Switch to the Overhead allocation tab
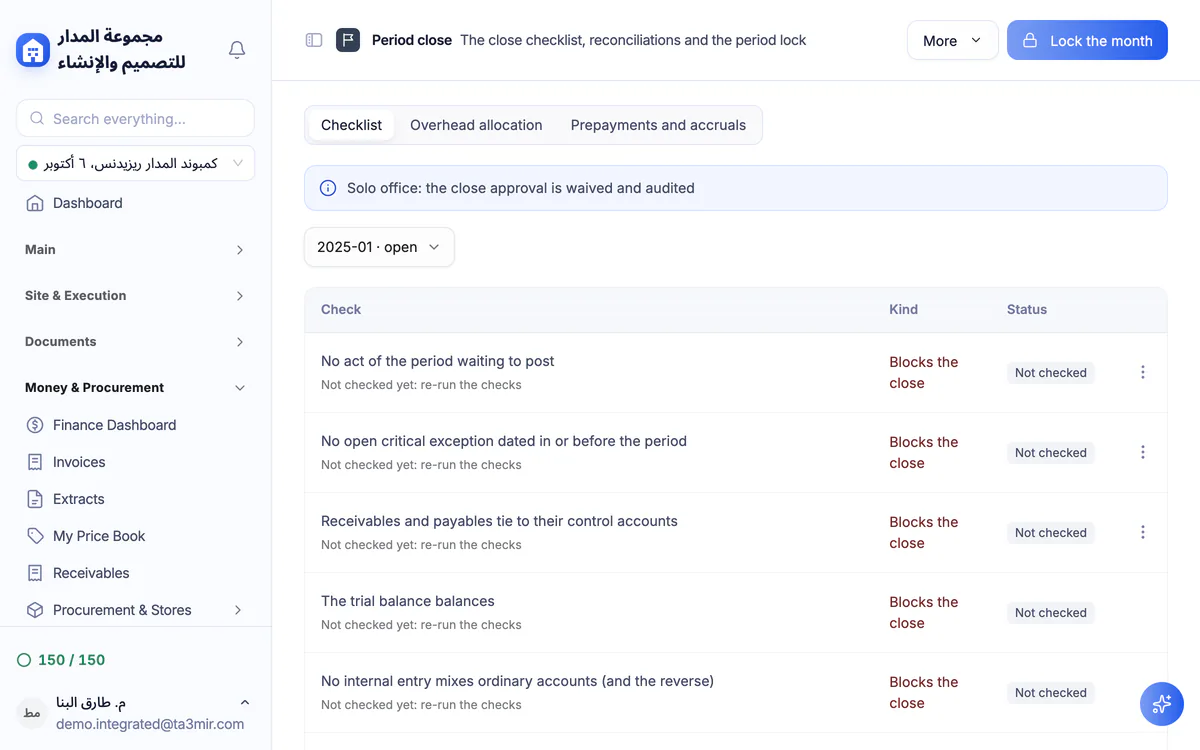The width and height of the screenshot is (1200, 750). point(476,125)
